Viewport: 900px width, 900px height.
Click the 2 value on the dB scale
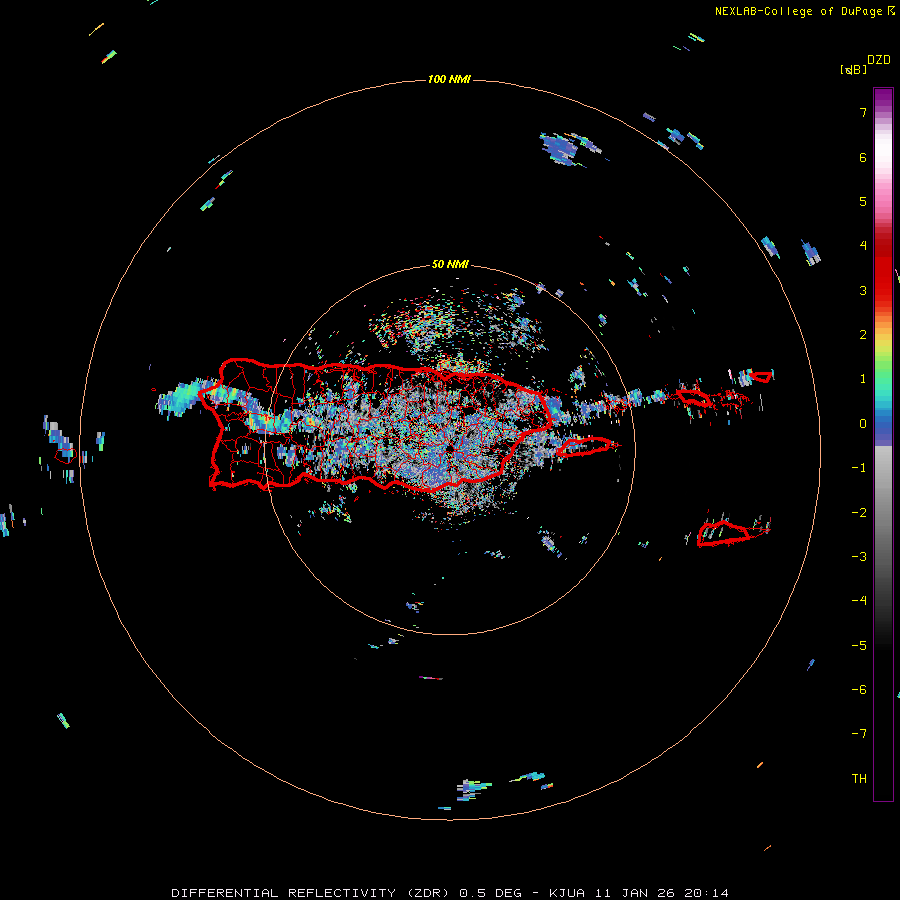click(863, 335)
